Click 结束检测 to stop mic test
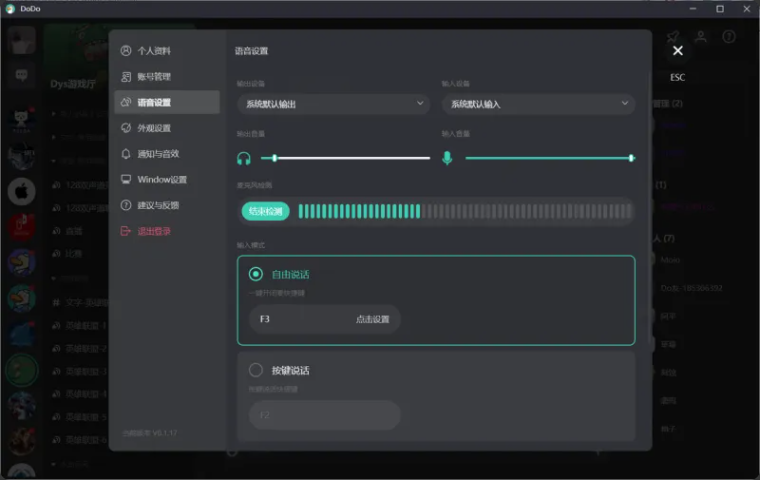This screenshot has width=760, height=480. pyautogui.click(x=265, y=211)
